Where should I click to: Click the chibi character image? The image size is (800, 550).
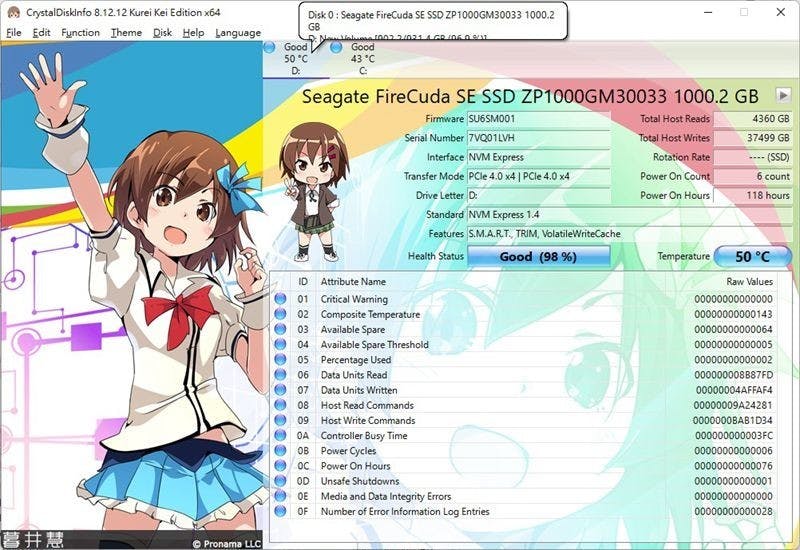point(312,191)
